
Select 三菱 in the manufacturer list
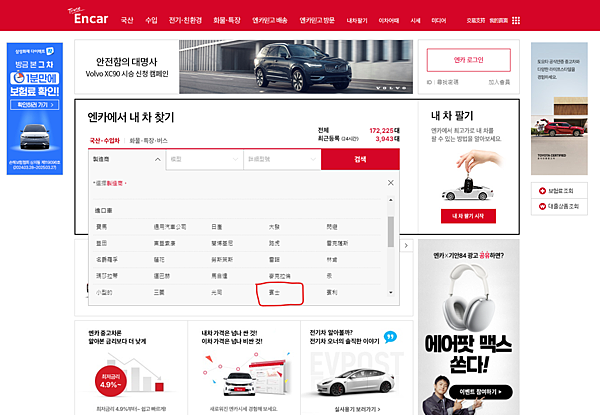click(159, 293)
